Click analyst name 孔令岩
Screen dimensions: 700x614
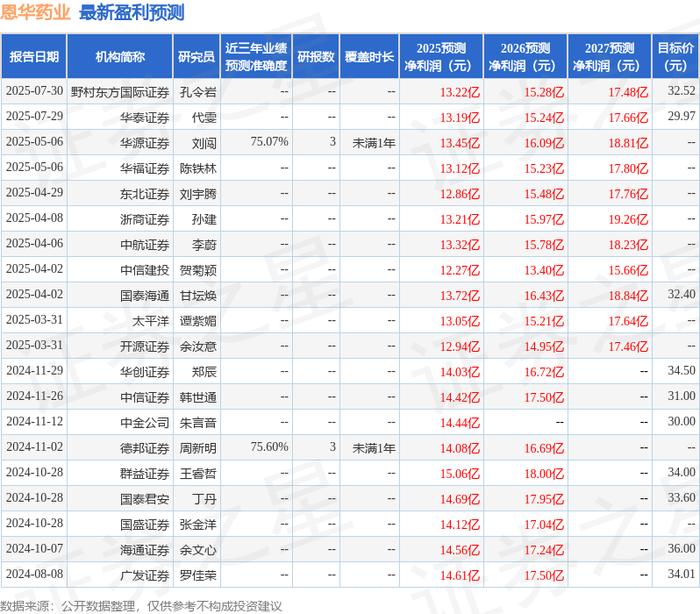(198, 92)
